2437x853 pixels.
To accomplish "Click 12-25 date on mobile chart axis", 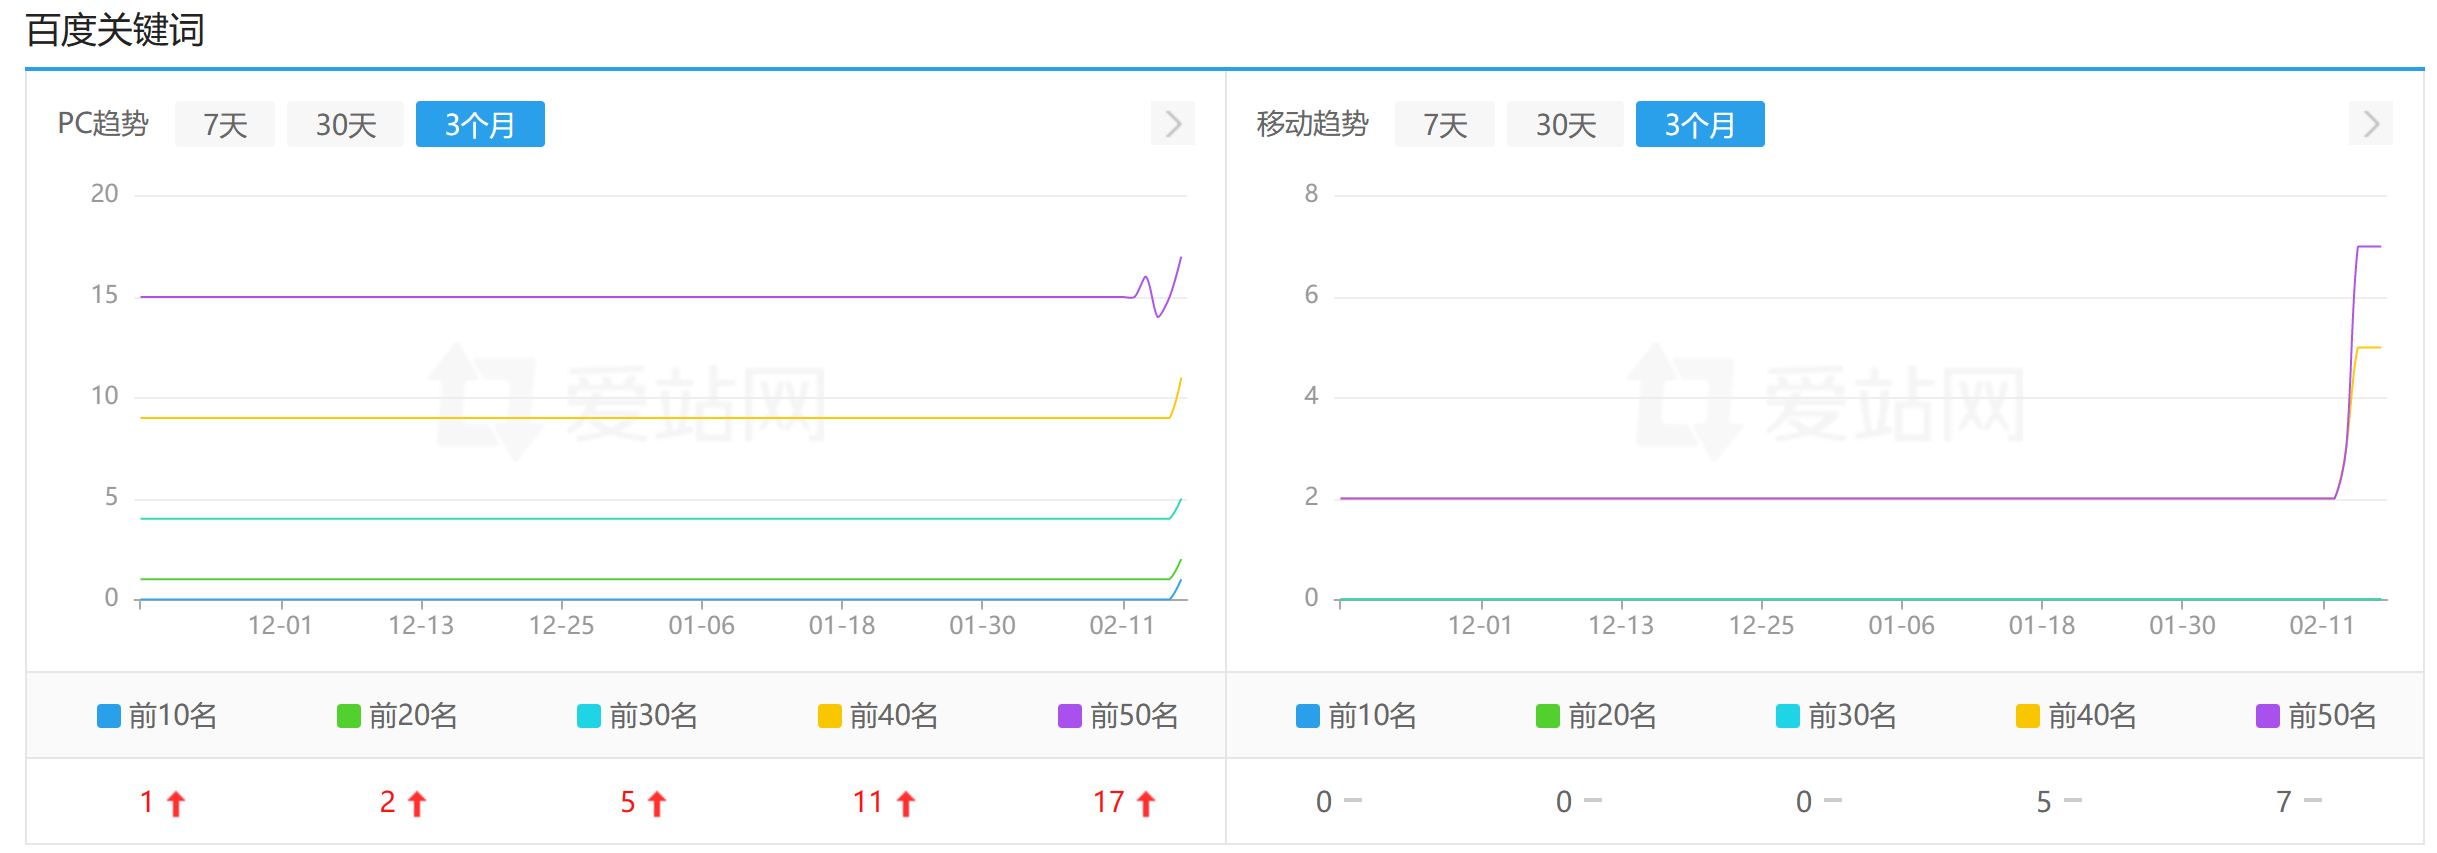I will [1761, 626].
